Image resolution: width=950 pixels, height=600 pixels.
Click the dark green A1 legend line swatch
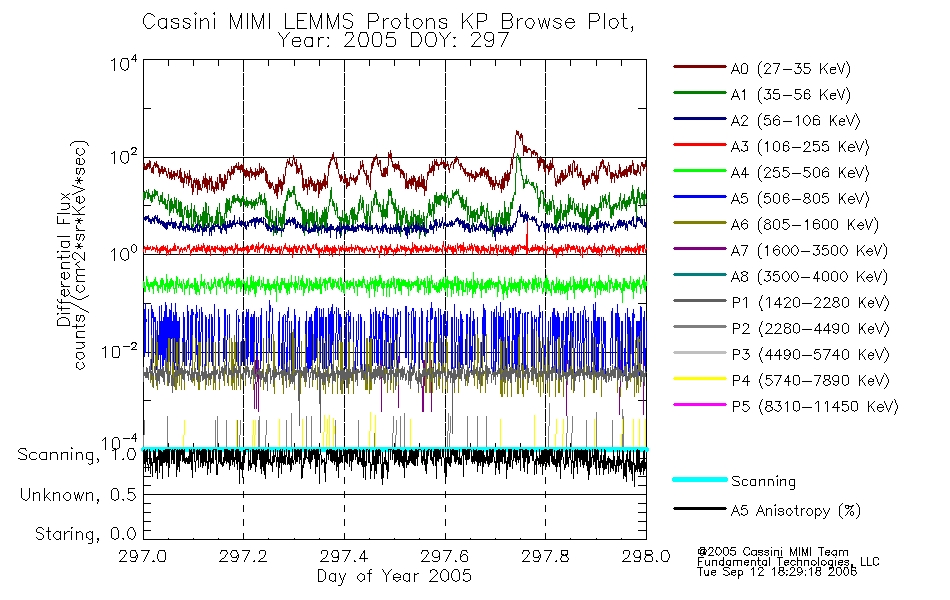coord(700,93)
